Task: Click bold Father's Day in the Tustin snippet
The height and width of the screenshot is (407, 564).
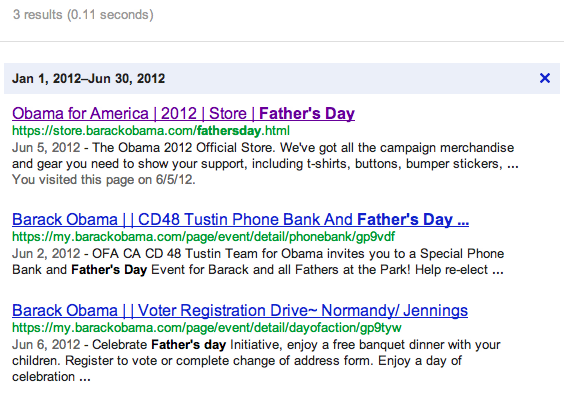Action: point(109,270)
